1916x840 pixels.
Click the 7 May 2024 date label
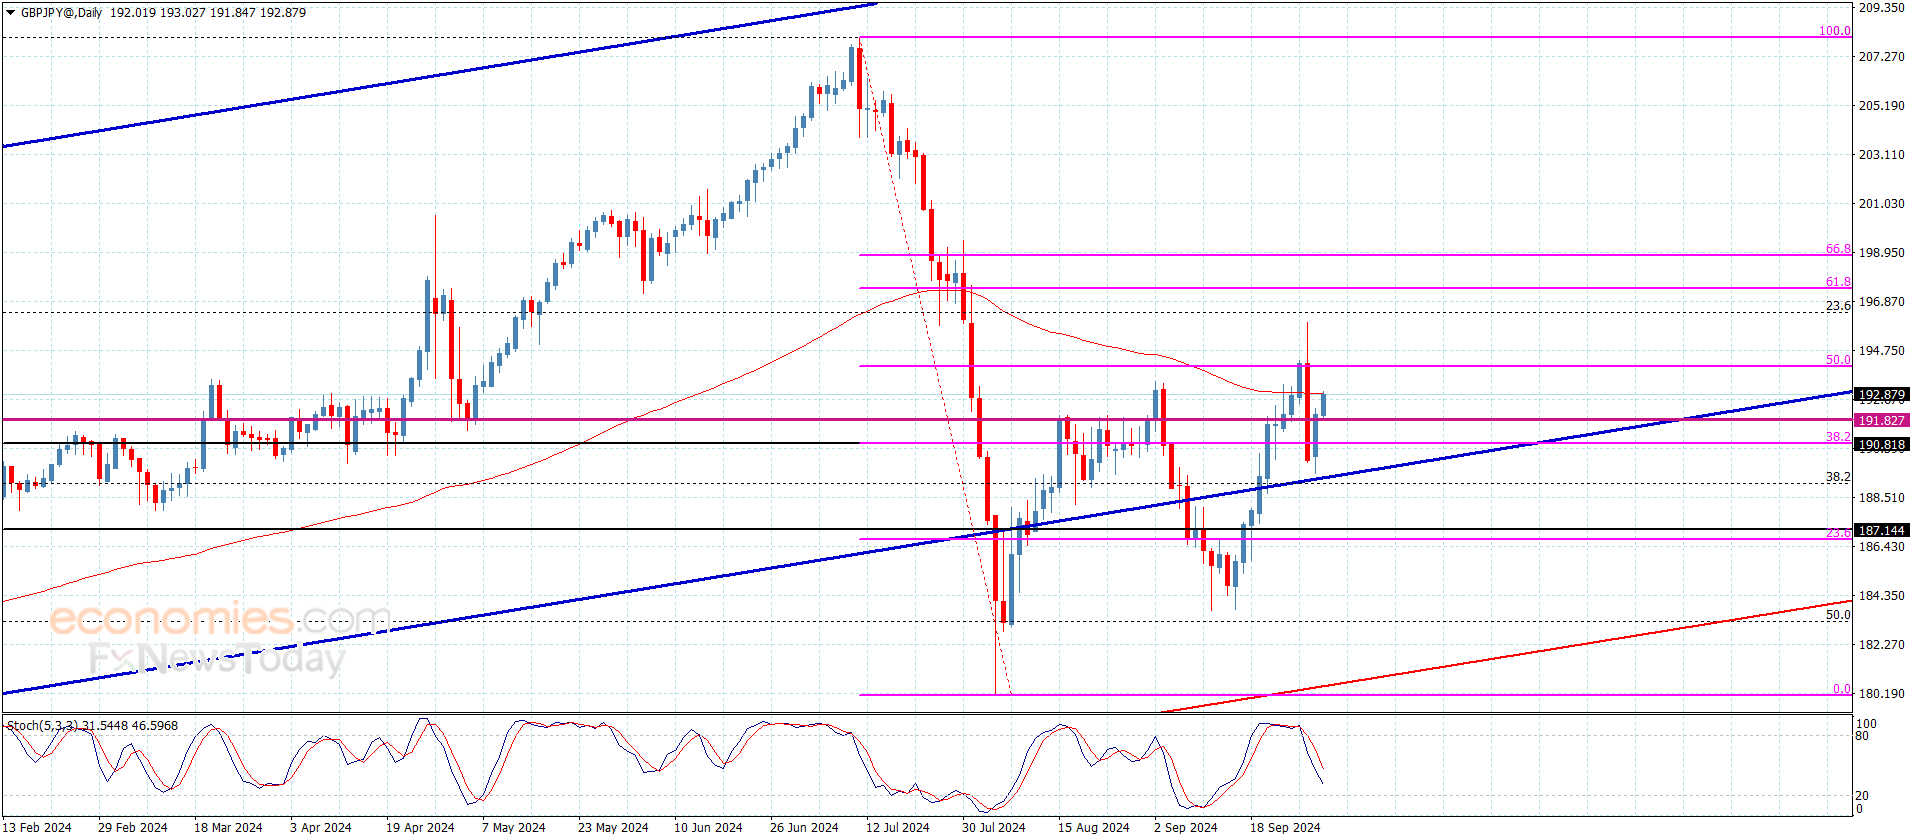tap(514, 828)
